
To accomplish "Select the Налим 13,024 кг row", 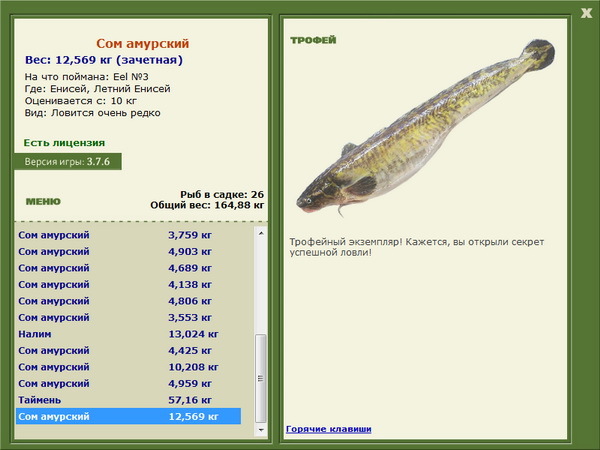I will click(129, 334).
